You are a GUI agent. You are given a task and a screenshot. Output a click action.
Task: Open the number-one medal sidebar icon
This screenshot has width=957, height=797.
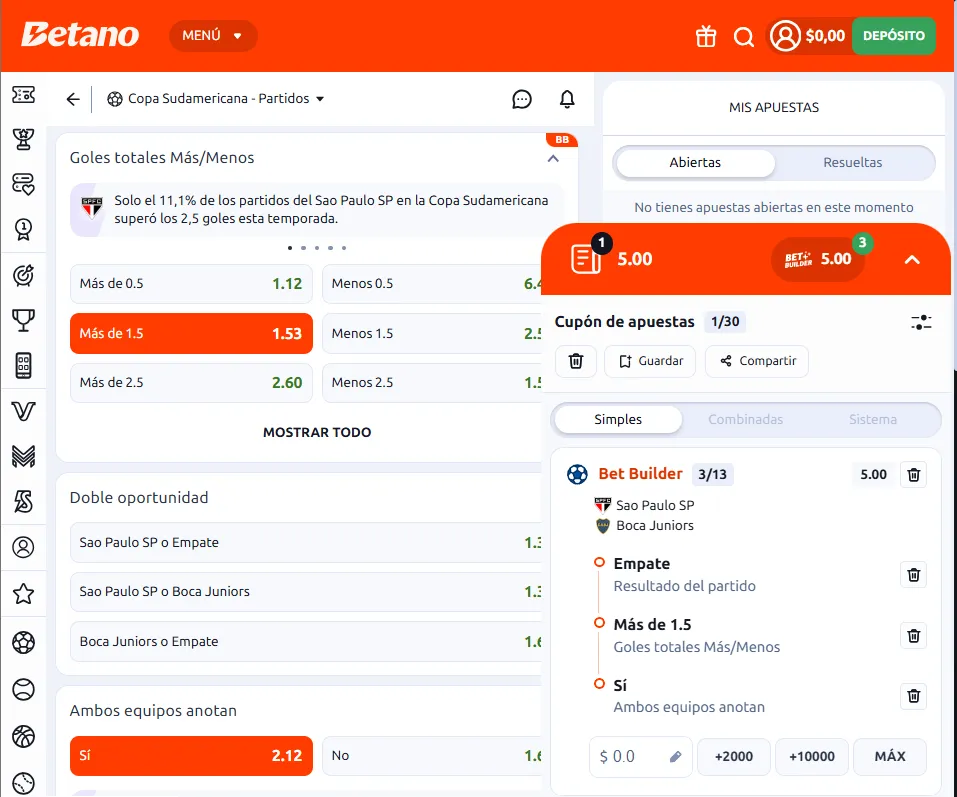pyautogui.click(x=23, y=229)
